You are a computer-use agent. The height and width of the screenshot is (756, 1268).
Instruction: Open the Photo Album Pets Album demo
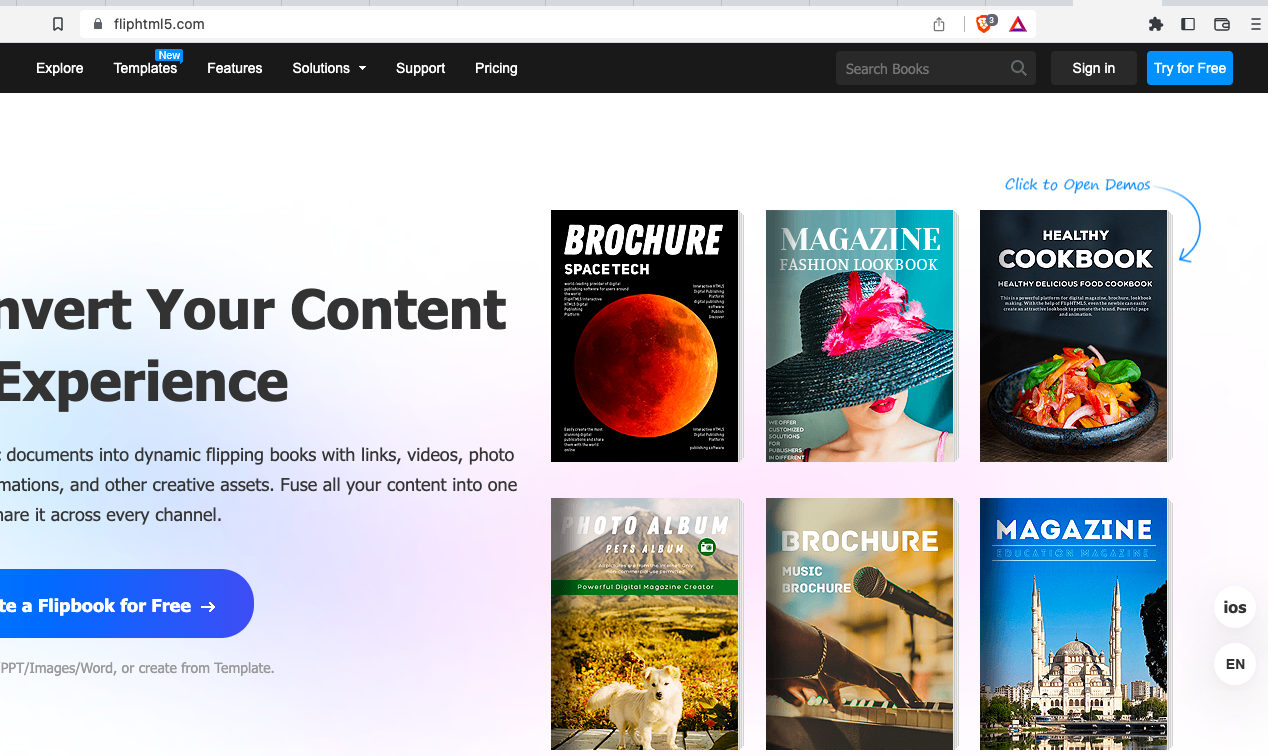645,624
